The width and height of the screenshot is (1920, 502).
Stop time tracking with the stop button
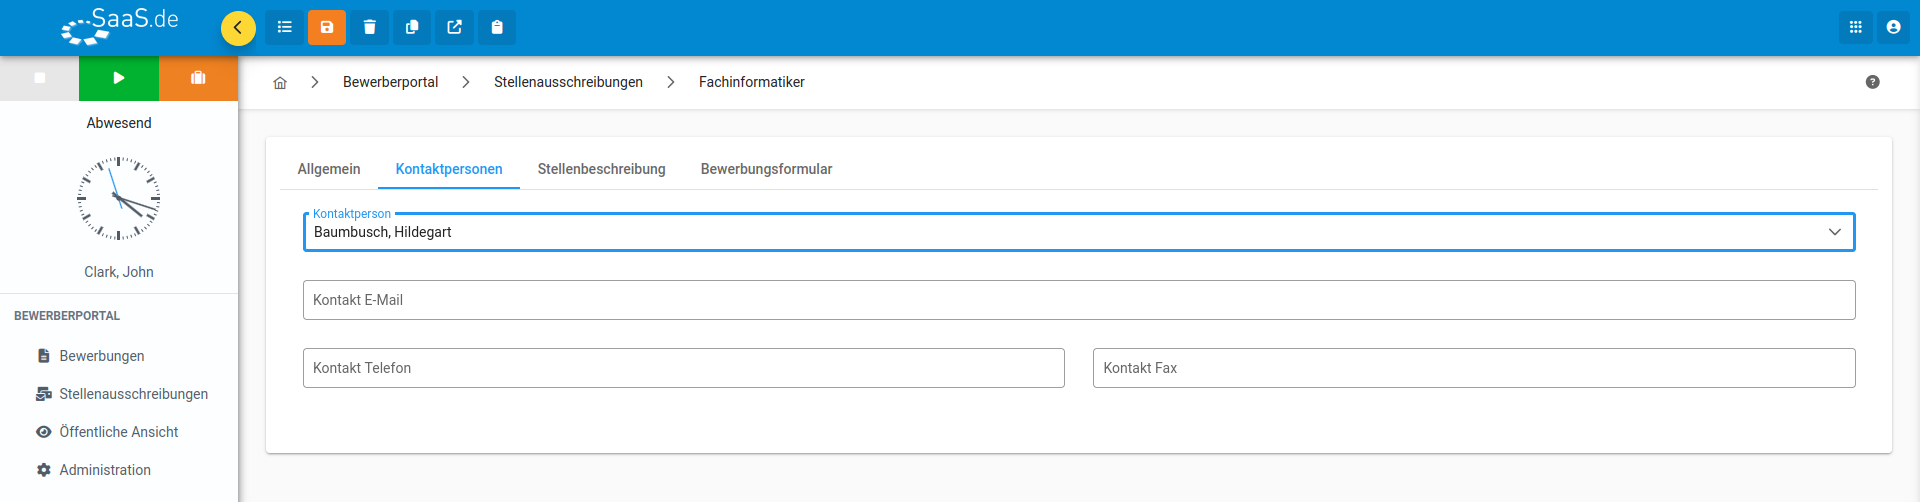click(40, 78)
